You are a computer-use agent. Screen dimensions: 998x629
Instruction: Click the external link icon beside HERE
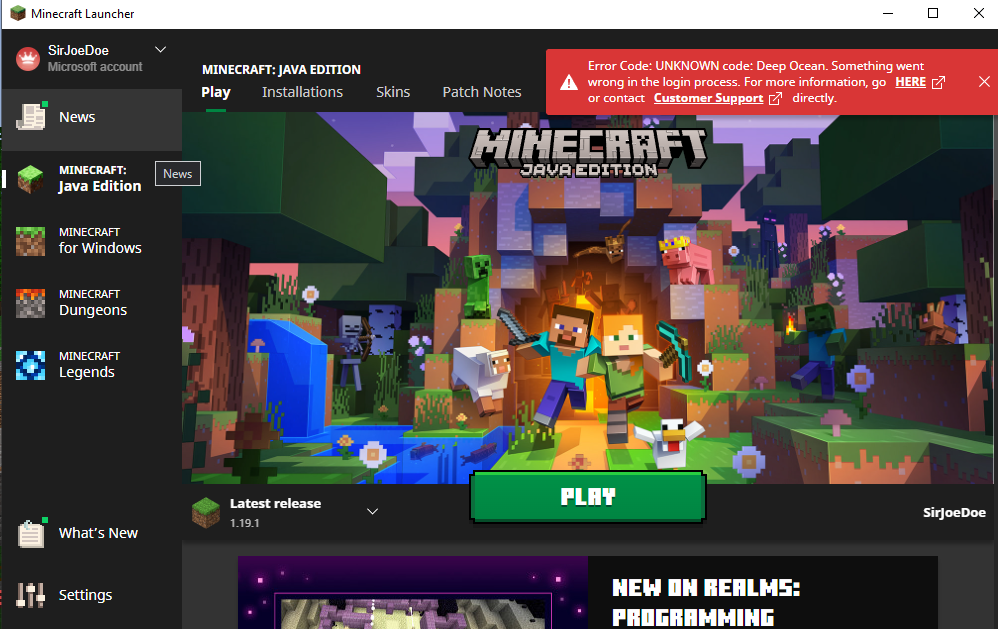pos(938,82)
